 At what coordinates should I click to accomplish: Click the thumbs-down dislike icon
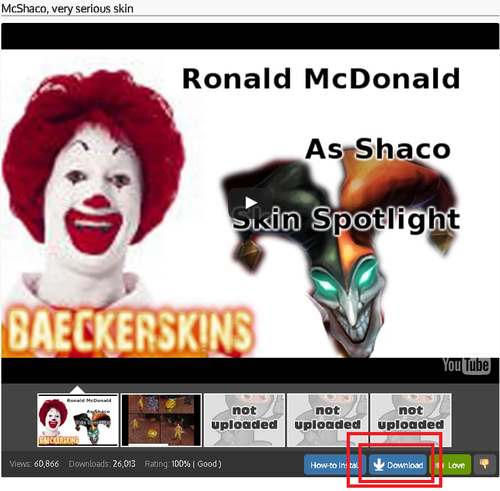pos(484,464)
